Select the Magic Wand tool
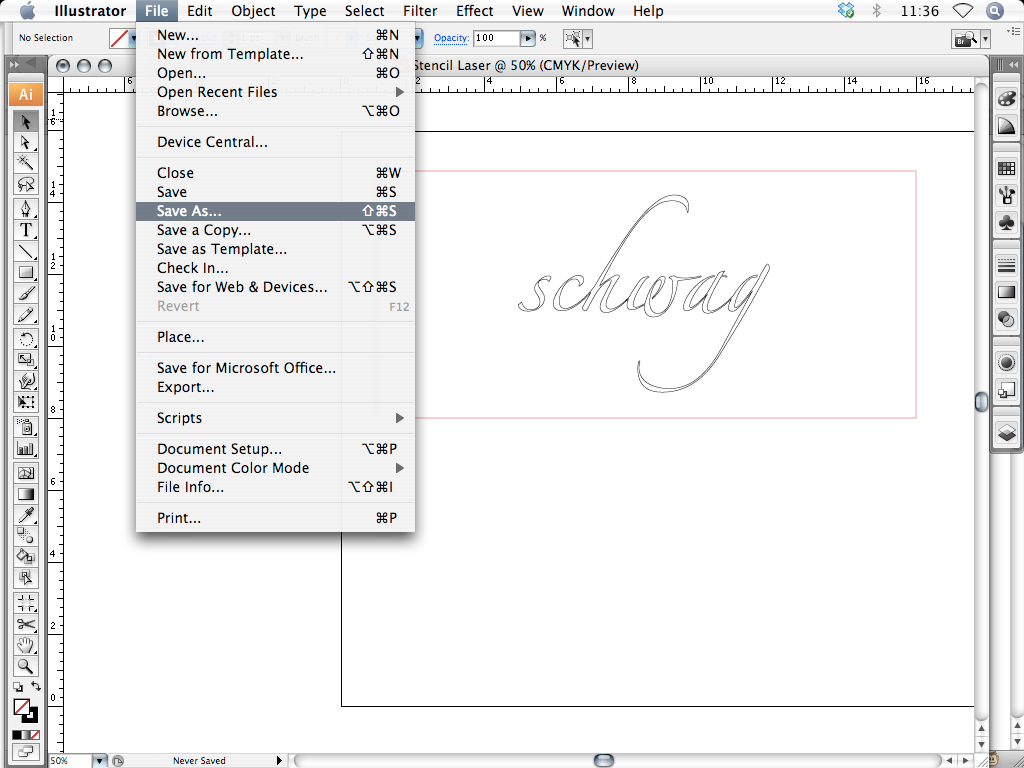The width and height of the screenshot is (1024, 768). point(25,163)
